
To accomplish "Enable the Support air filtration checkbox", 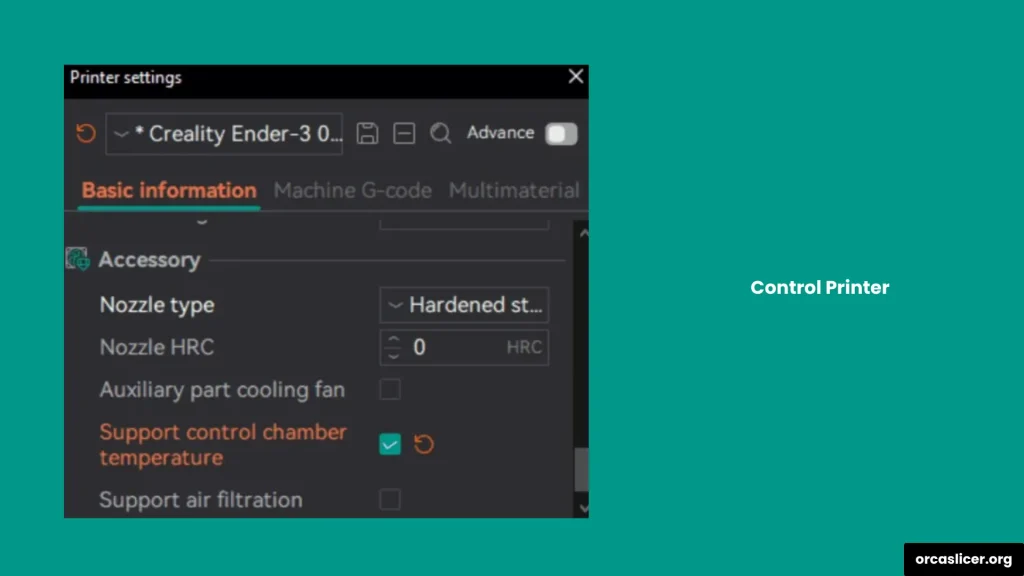I will [x=390, y=499].
